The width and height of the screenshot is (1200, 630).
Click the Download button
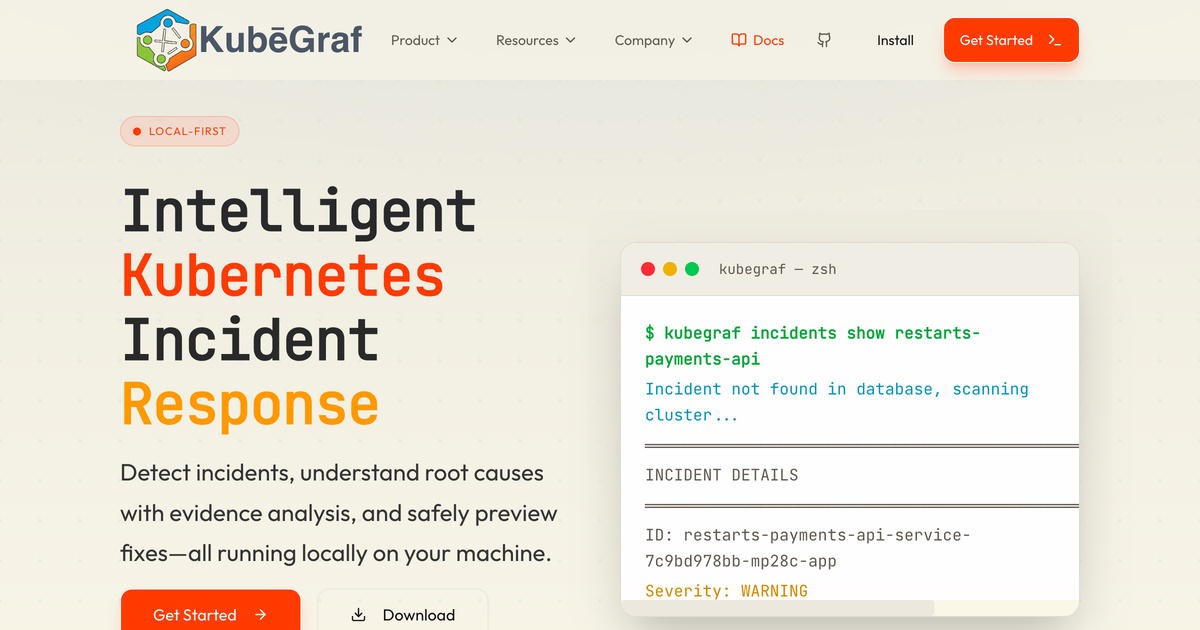coord(403,615)
